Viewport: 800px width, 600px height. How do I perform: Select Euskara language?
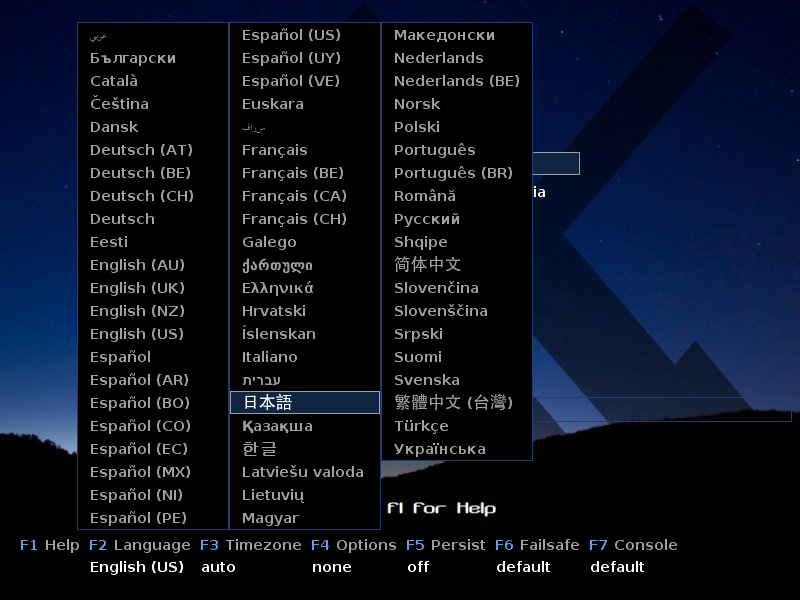point(273,104)
